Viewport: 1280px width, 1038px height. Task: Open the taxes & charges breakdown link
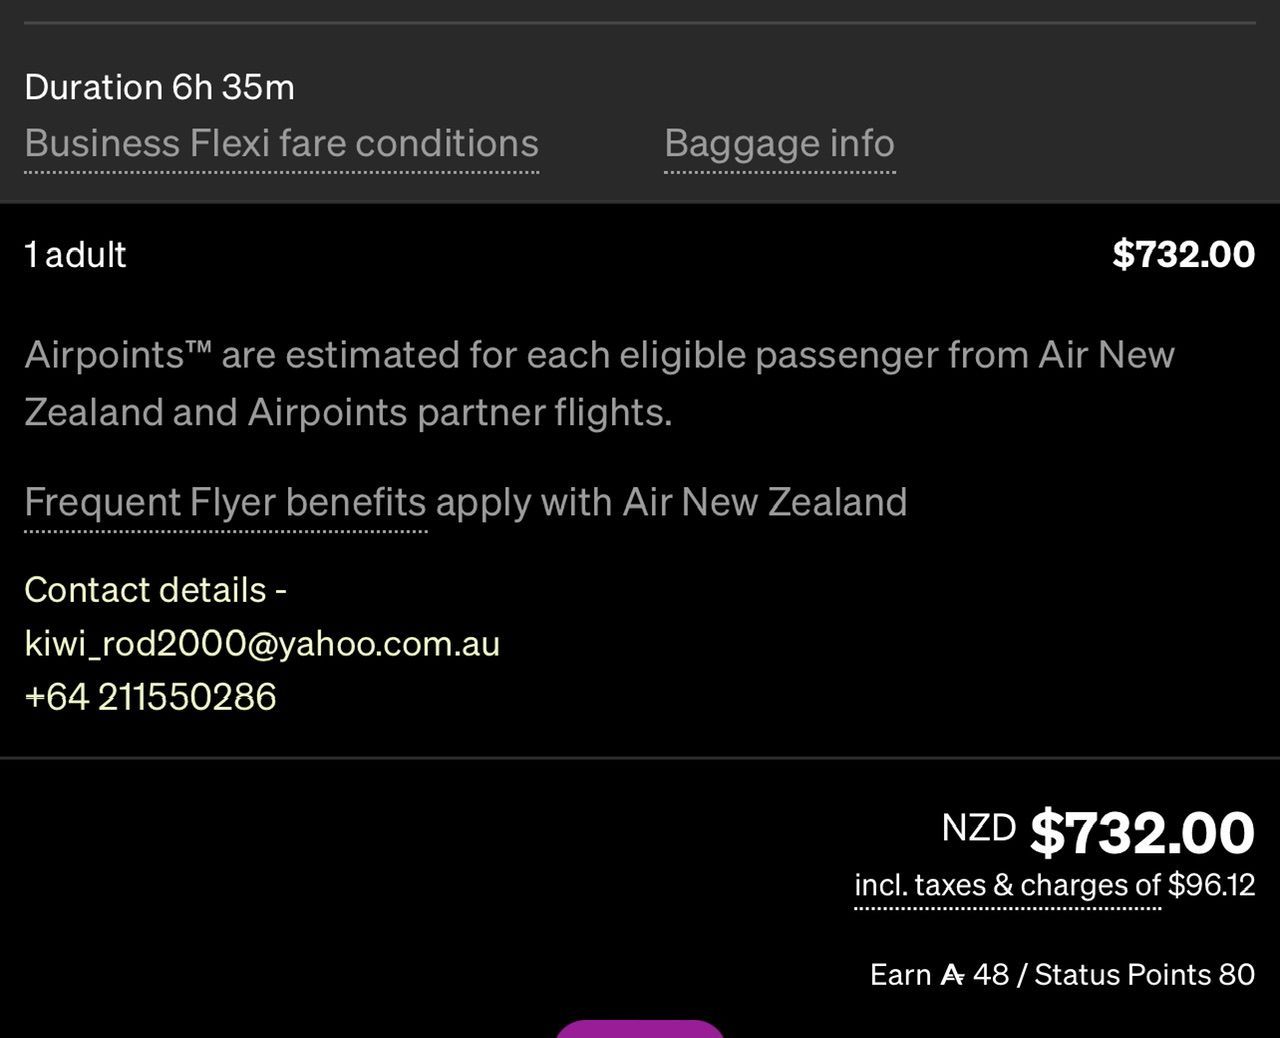(1007, 885)
